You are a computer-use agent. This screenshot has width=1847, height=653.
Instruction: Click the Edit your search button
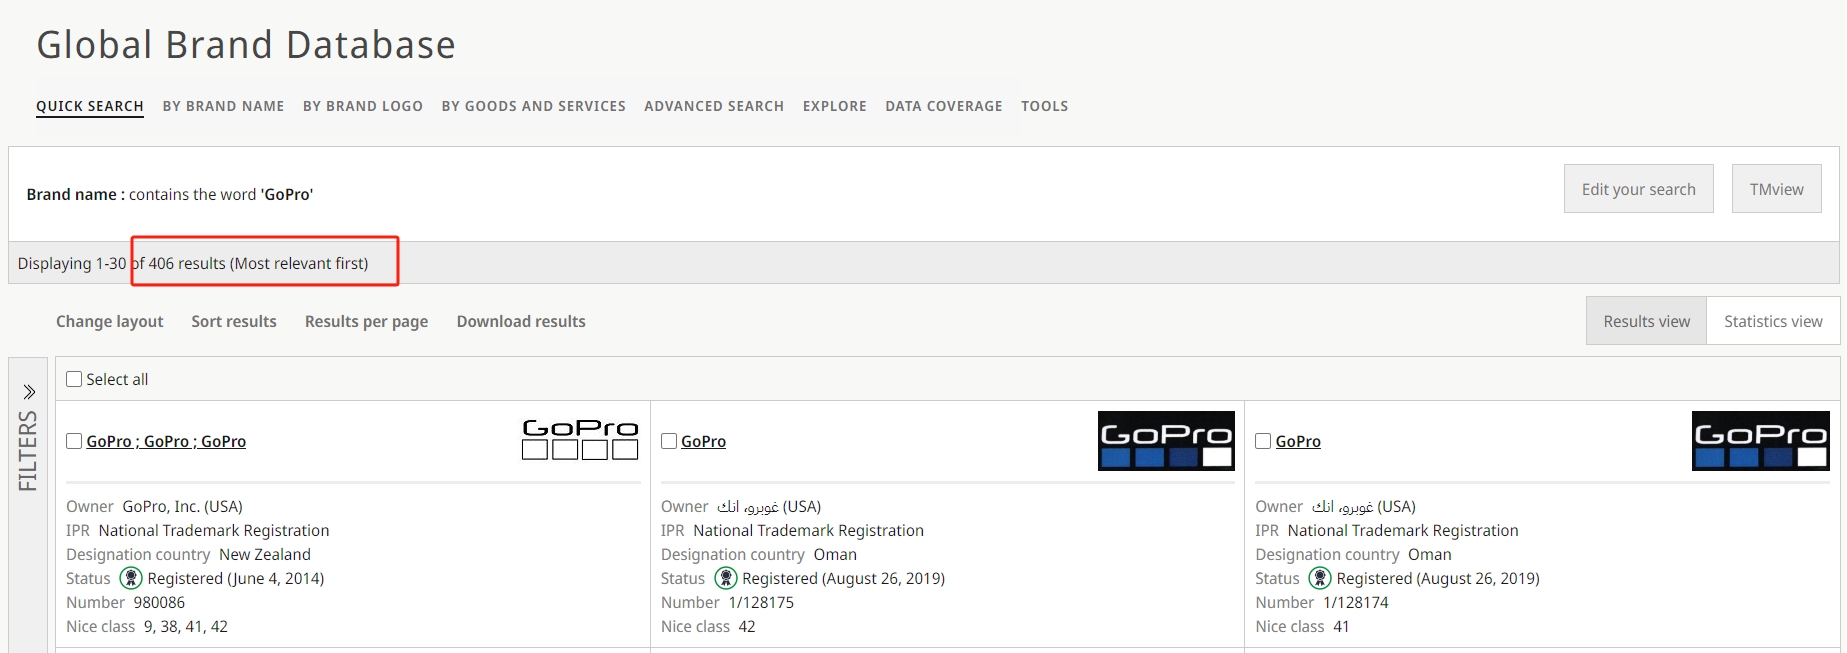pyautogui.click(x=1639, y=189)
